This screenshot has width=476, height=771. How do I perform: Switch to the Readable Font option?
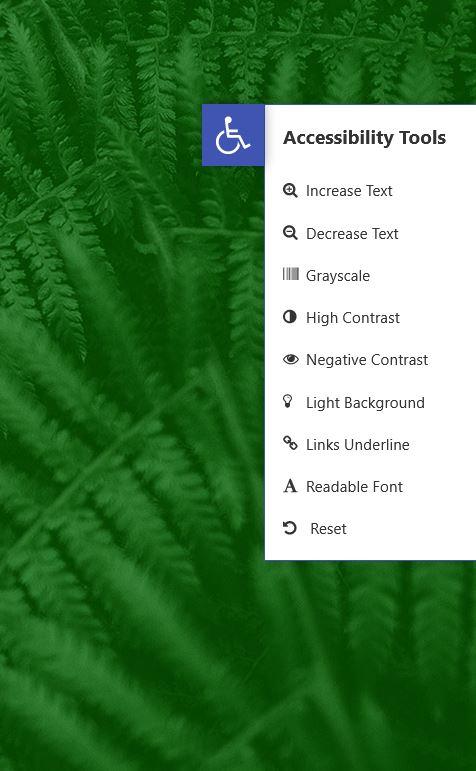[x=355, y=487]
